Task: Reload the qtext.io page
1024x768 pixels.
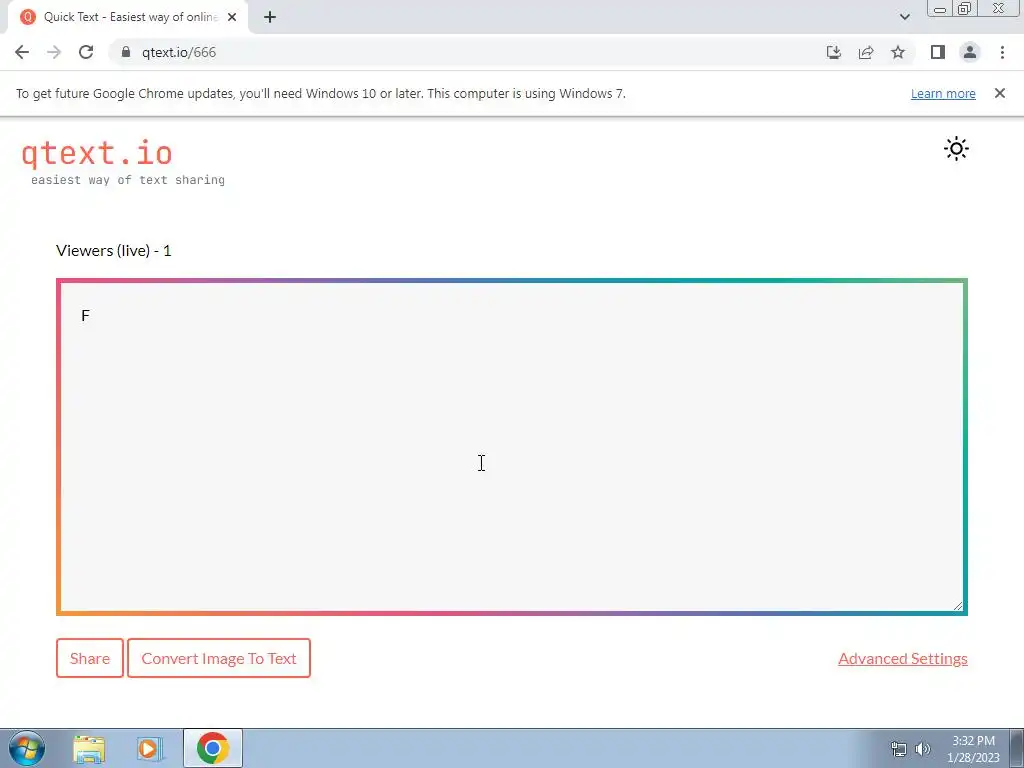Action: point(86,52)
